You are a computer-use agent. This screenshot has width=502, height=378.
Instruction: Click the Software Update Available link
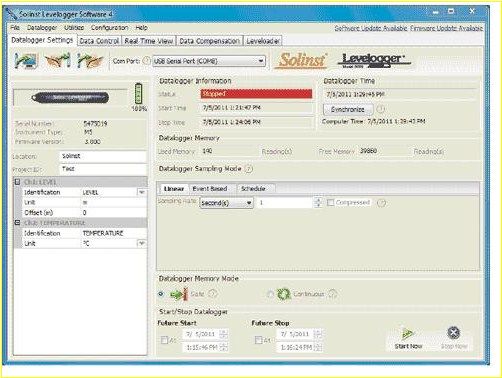pyautogui.click(x=371, y=28)
